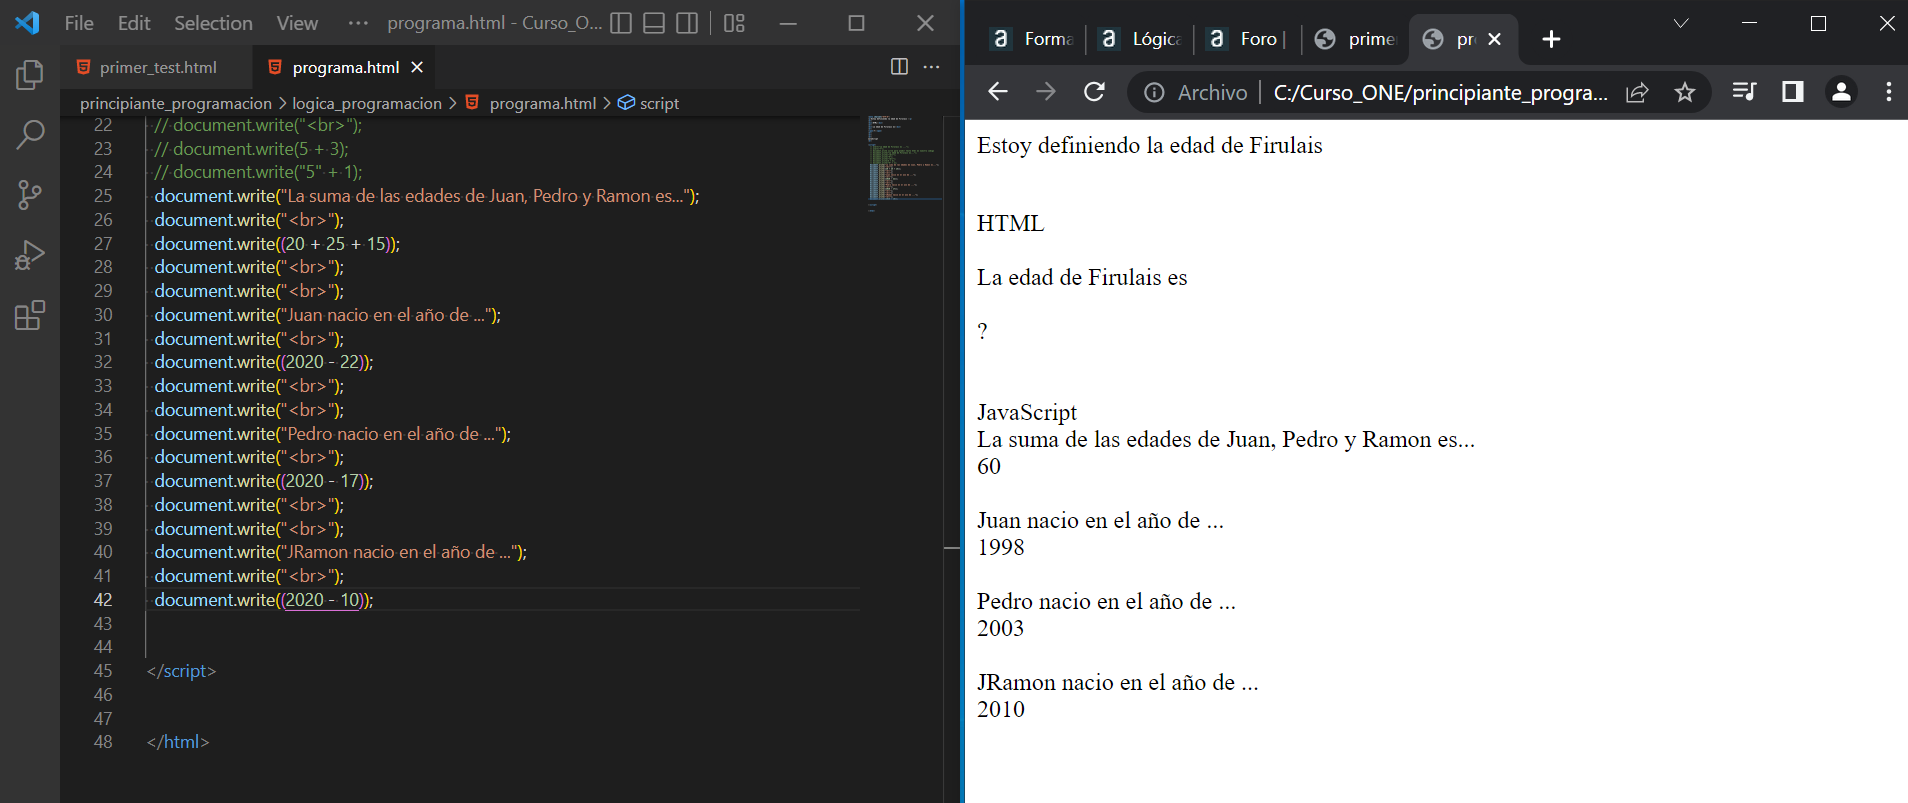Click the Archivo site info icon
This screenshot has height=803, width=1908.
tap(1154, 92)
